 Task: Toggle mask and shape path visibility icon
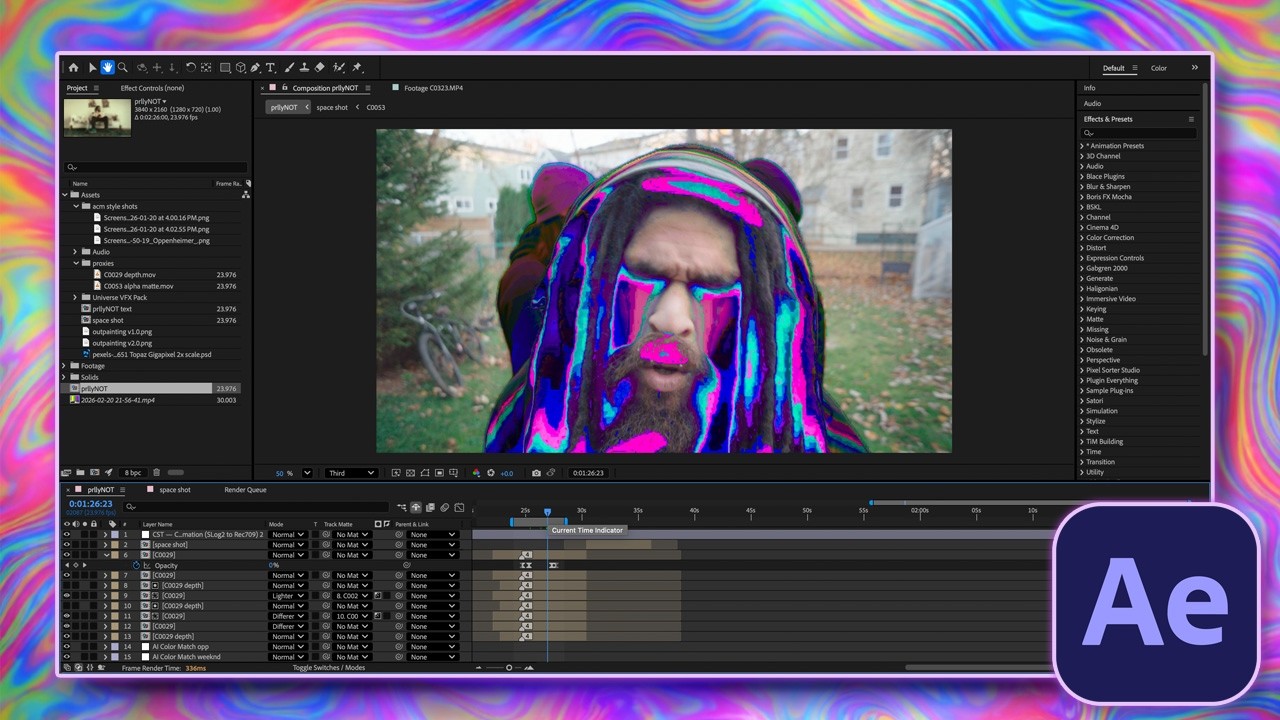tap(425, 473)
